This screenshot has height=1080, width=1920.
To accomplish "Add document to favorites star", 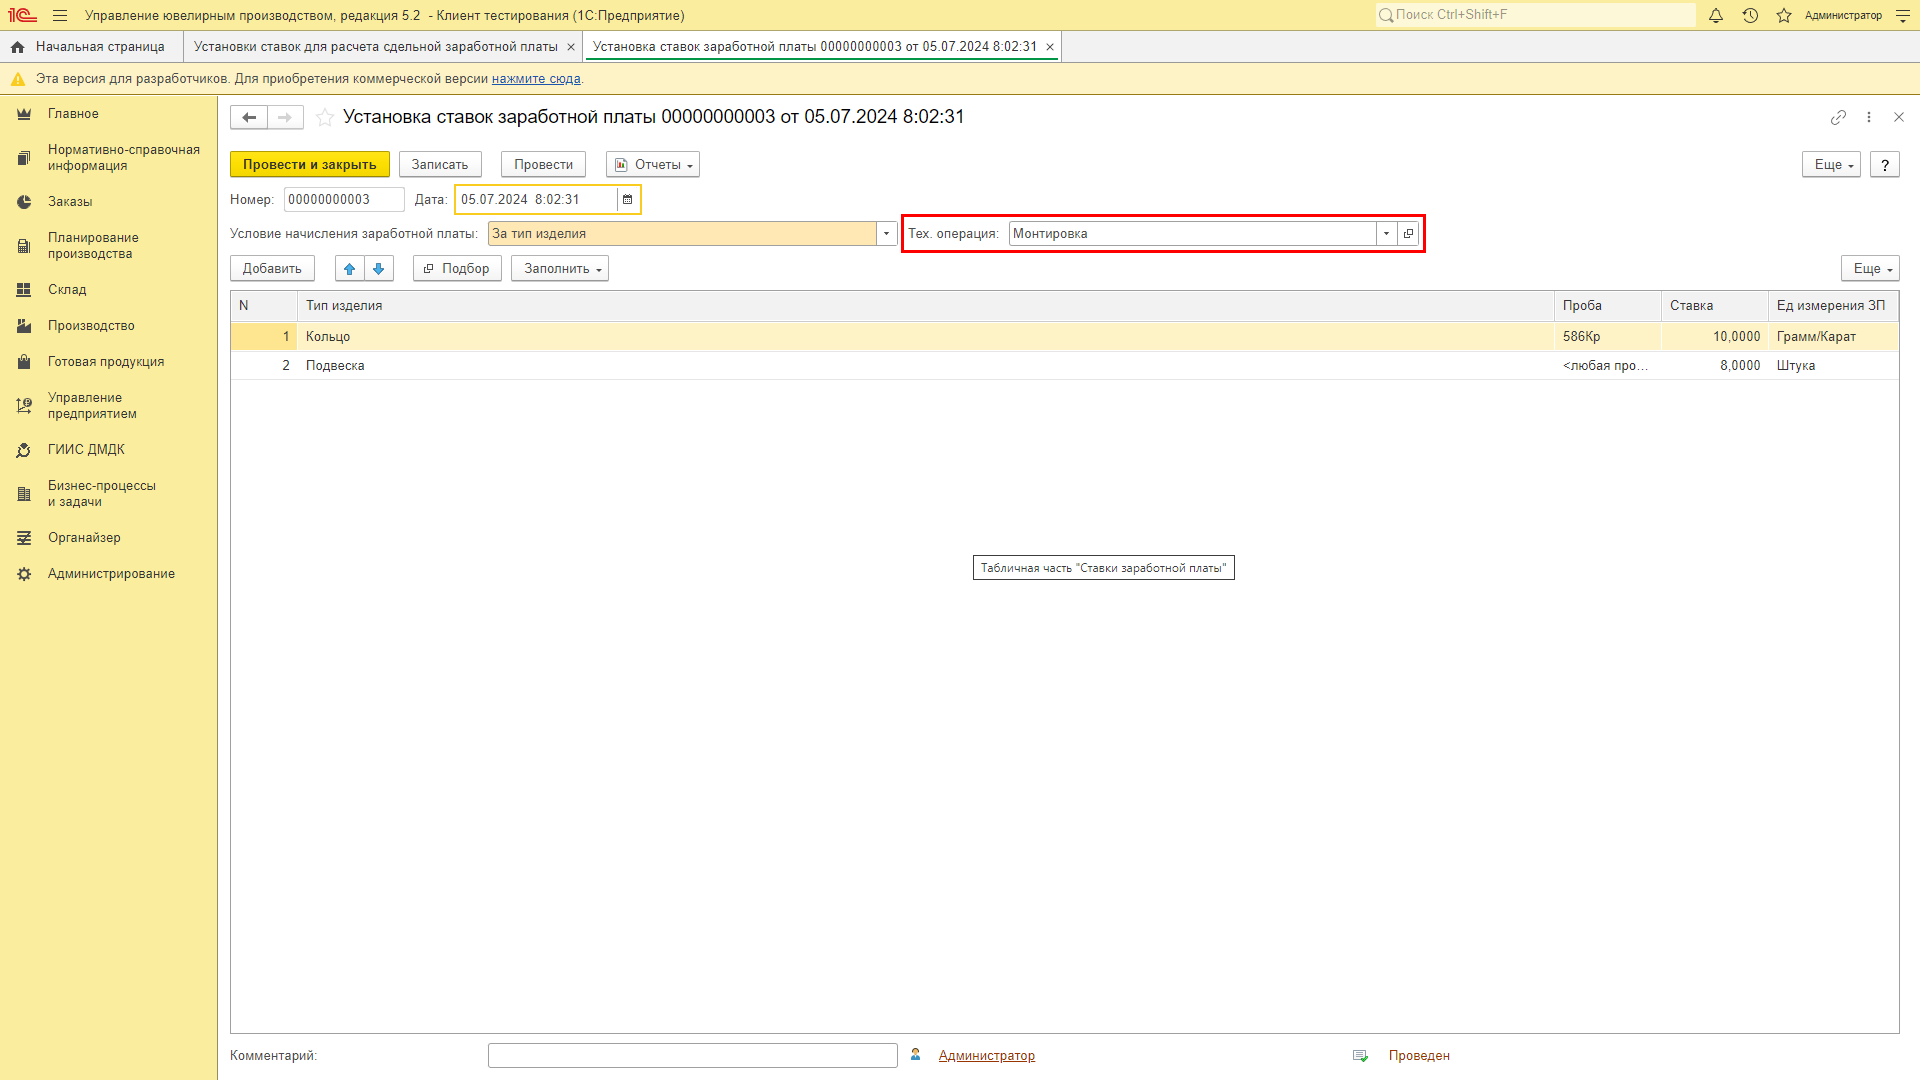I will point(325,117).
